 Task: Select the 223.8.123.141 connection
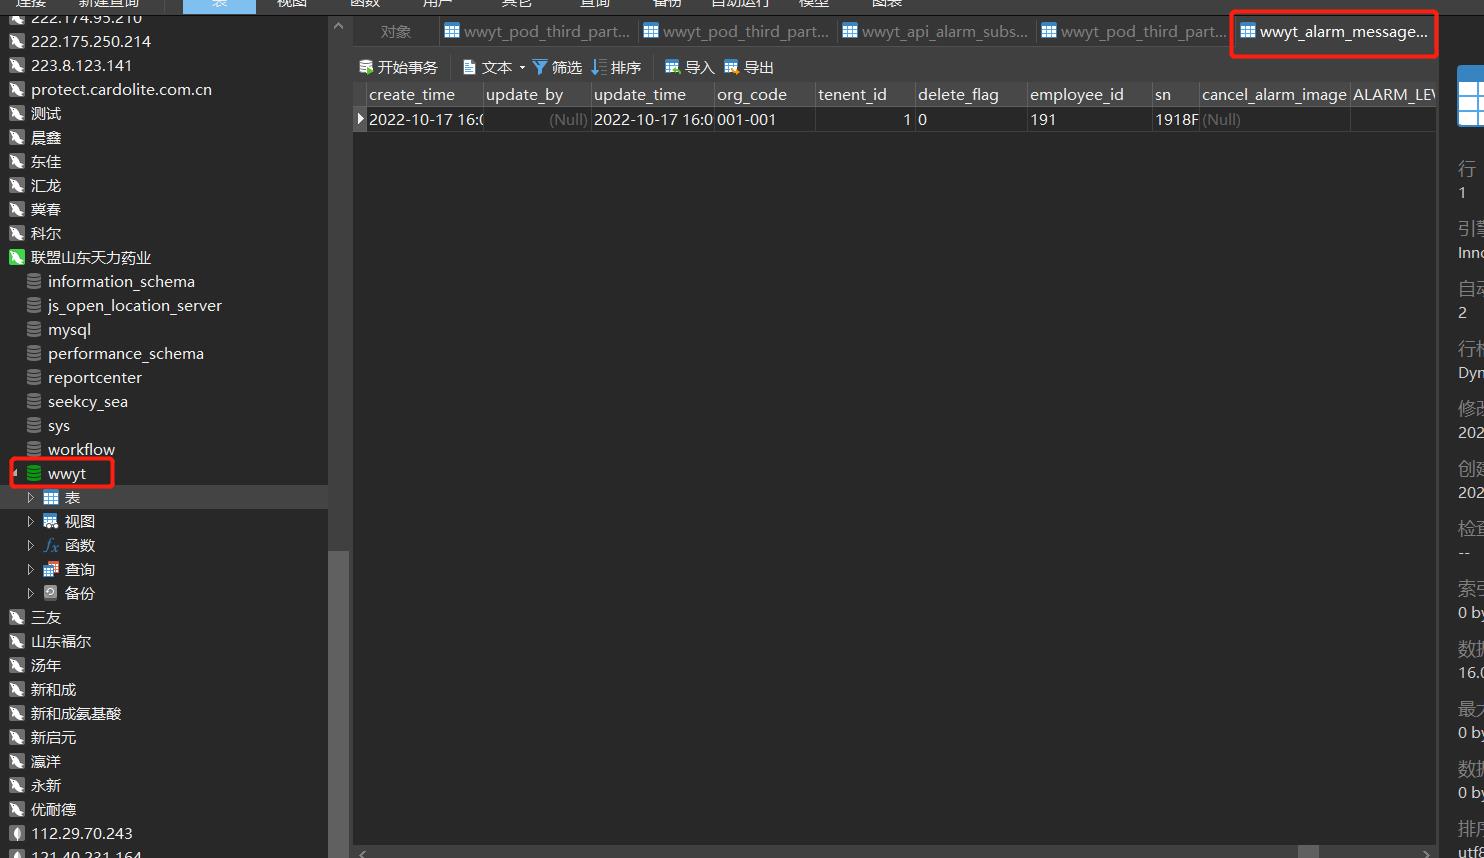tap(81, 65)
